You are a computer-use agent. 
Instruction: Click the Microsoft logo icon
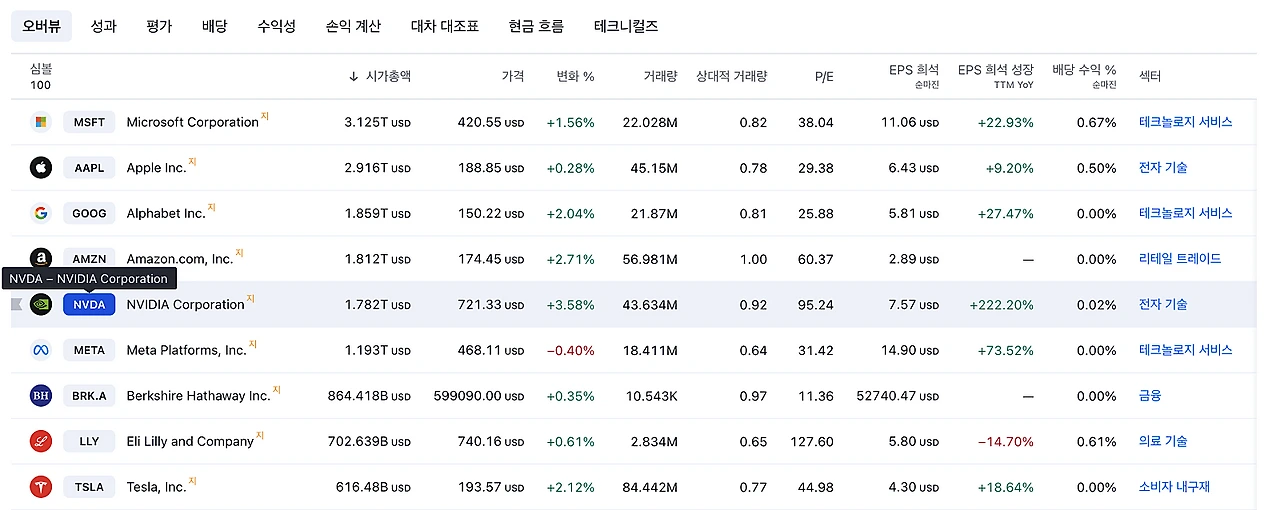(x=40, y=122)
